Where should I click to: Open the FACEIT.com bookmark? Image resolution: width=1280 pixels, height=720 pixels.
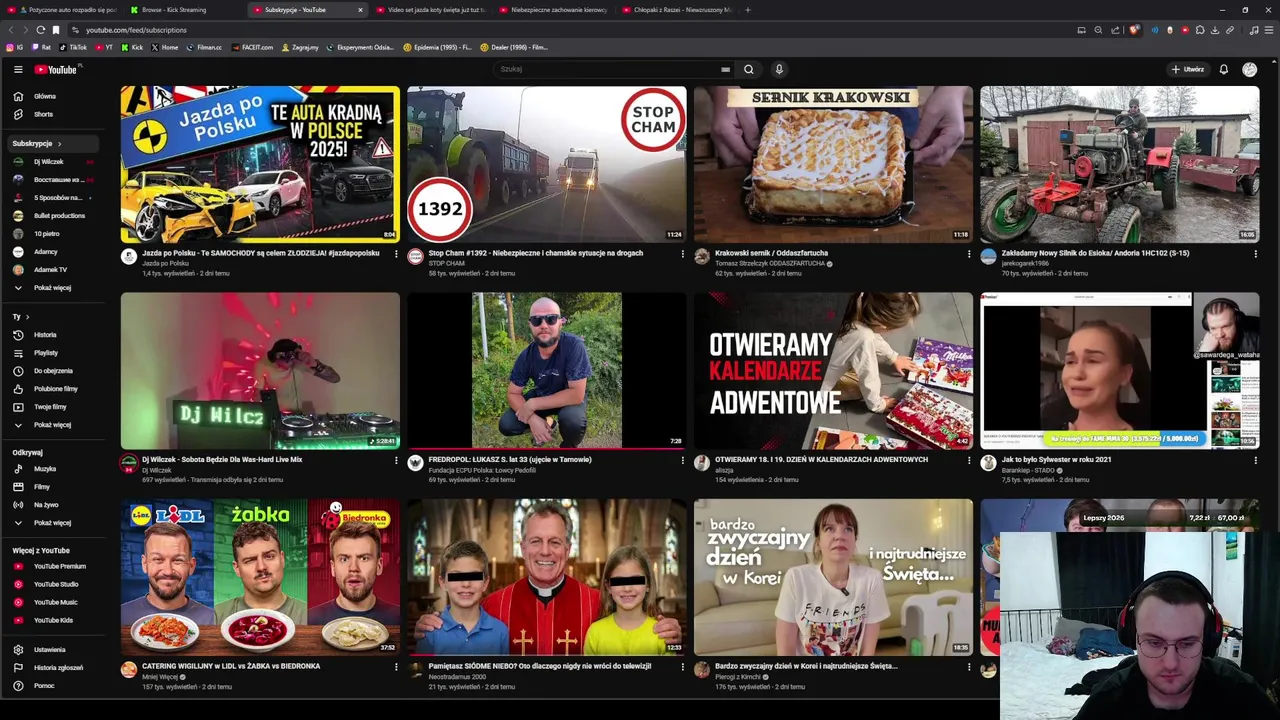point(252,47)
